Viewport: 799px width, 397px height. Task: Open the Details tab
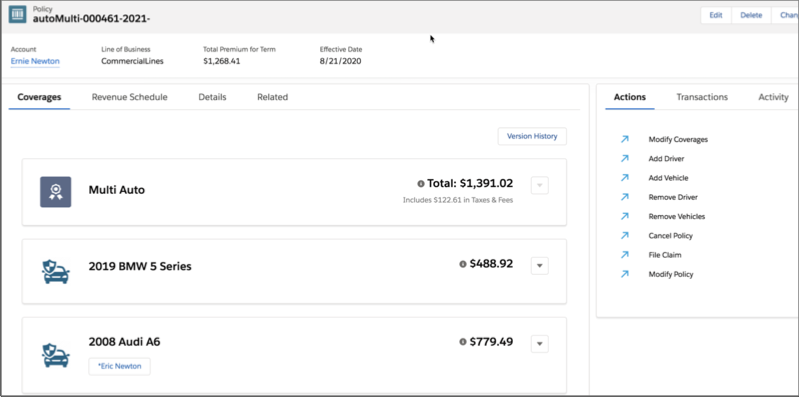pyautogui.click(x=212, y=97)
